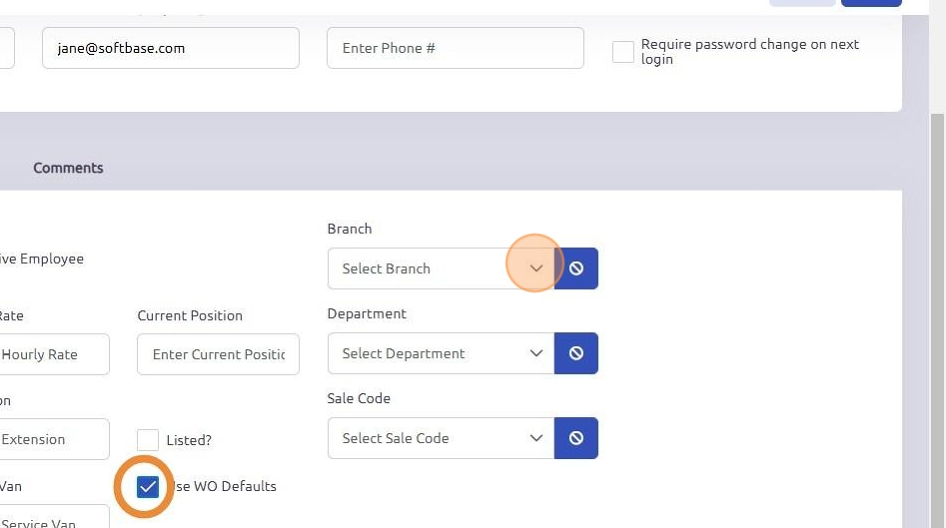Focus the Enter Phone # field
Viewport: 946px width, 528px height.
[455, 48]
